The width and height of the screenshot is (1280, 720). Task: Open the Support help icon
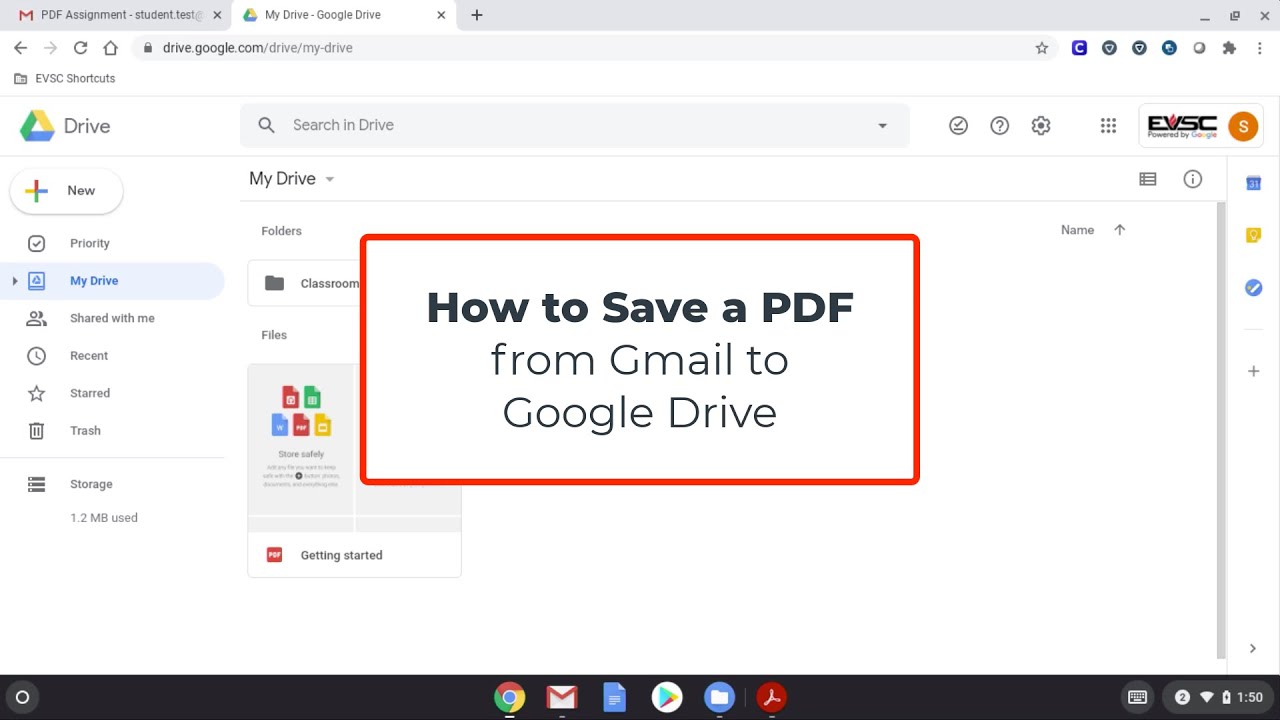(999, 125)
